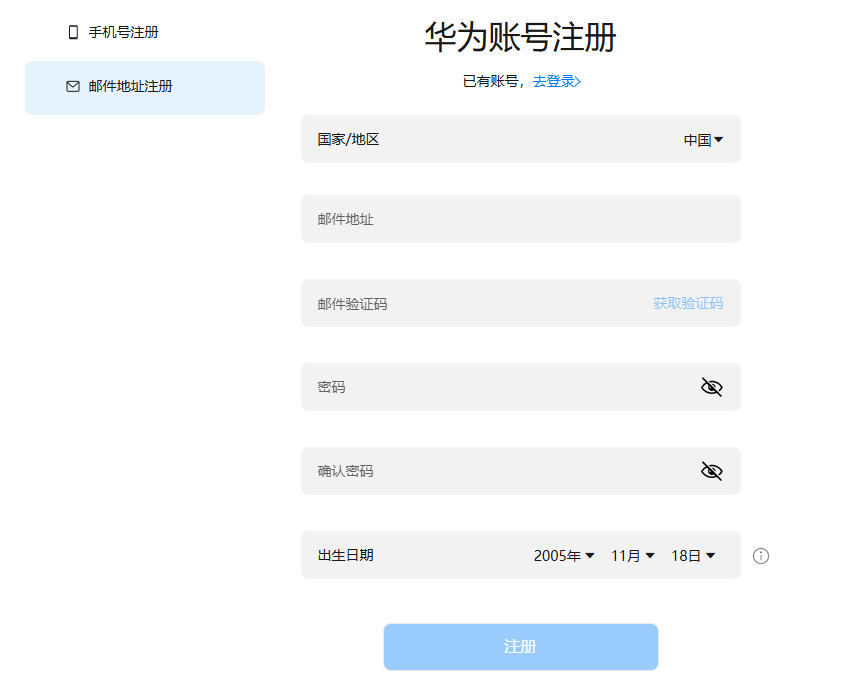868x685 pixels.
Task: Select the 邮件地址注册 tab
Action: coord(145,87)
